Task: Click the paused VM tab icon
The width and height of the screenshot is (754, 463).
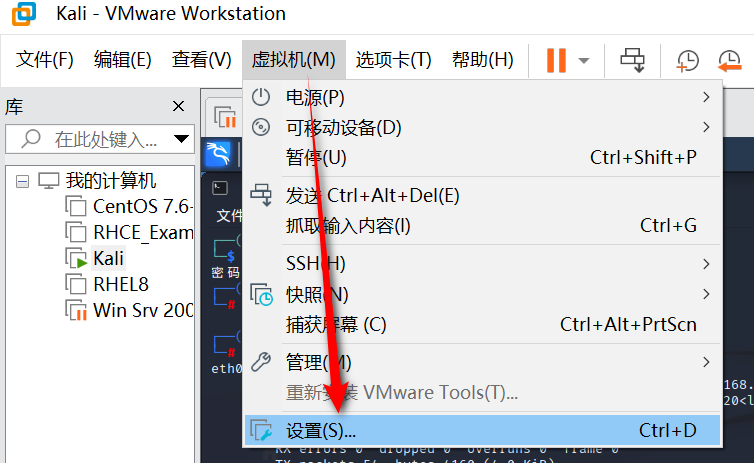Action: coord(225,117)
